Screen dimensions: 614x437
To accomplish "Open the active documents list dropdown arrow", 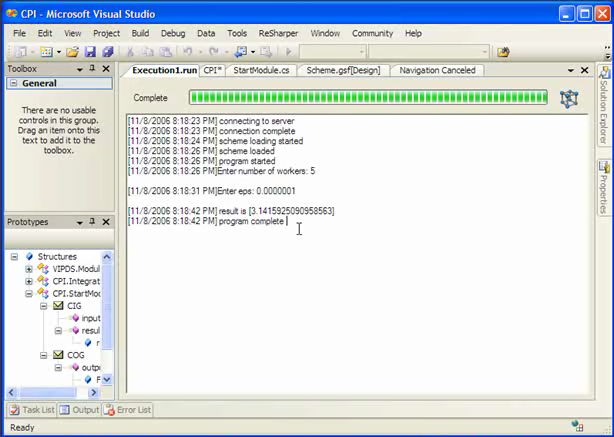I will tap(571, 70).
